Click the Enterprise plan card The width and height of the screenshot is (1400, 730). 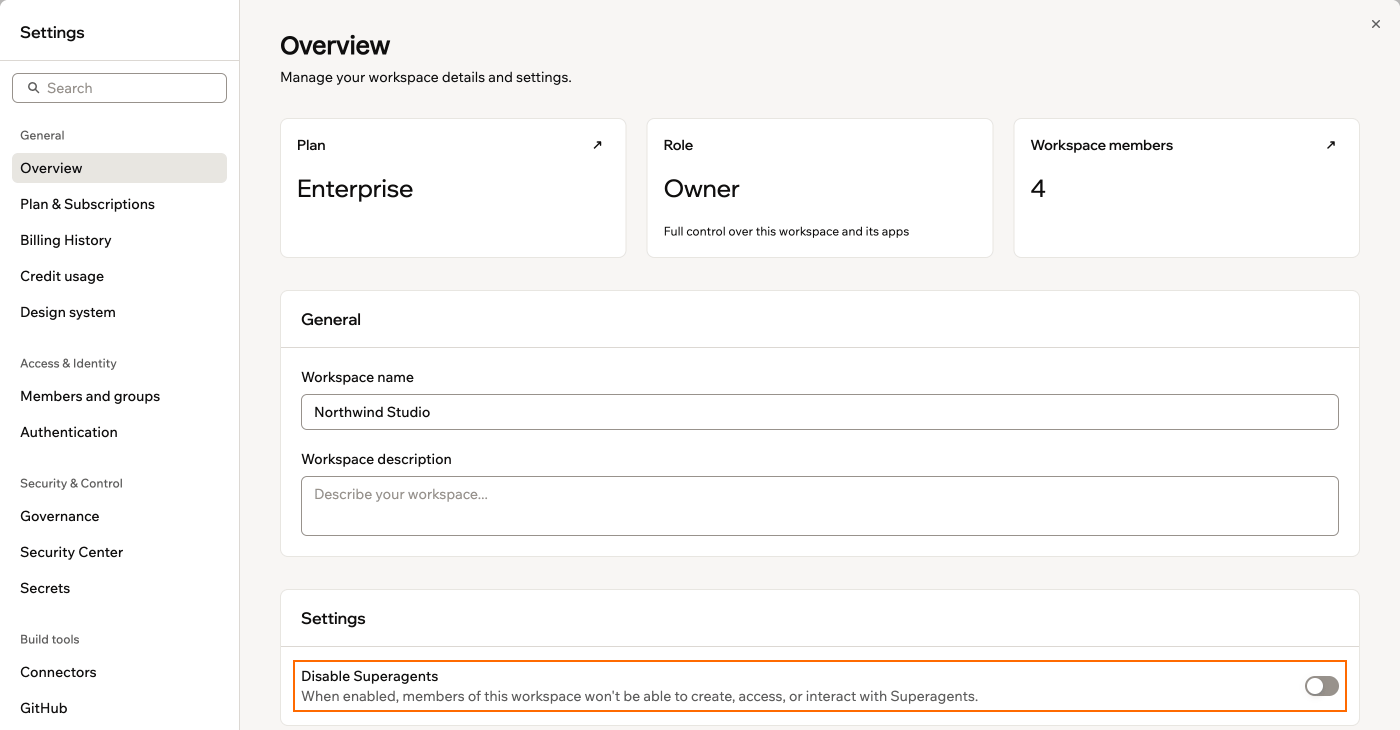(453, 188)
